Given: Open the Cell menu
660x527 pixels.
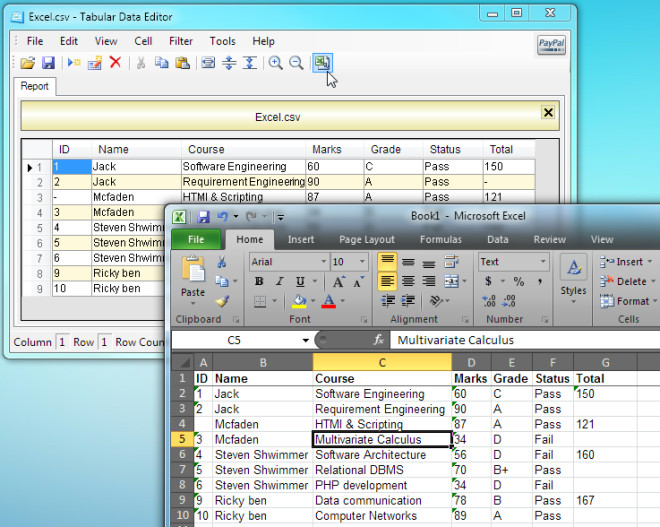Looking at the screenshot, I should (143, 41).
